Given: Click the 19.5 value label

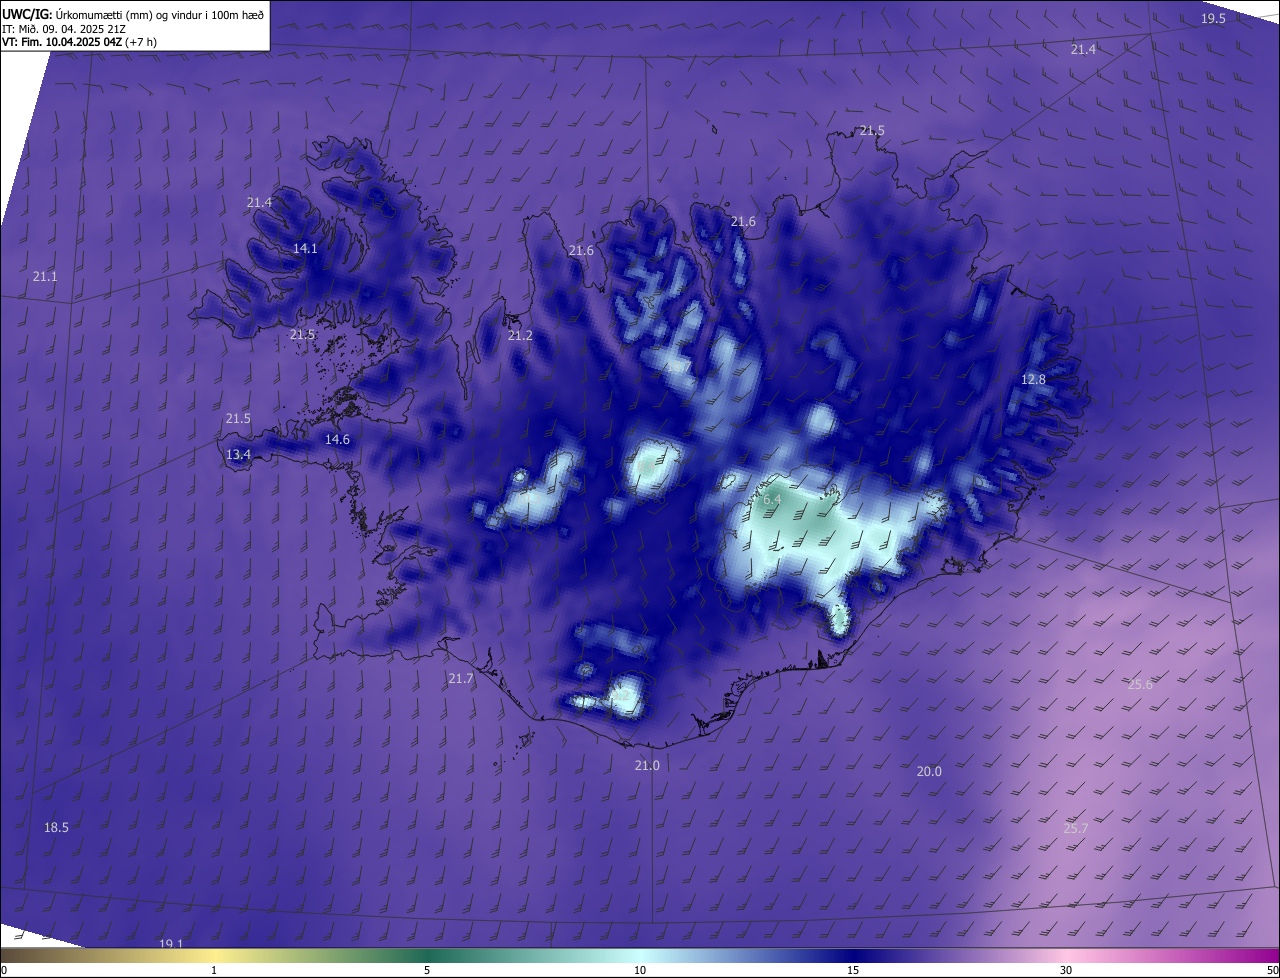Looking at the screenshot, I should pyautogui.click(x=1213, y=19).
